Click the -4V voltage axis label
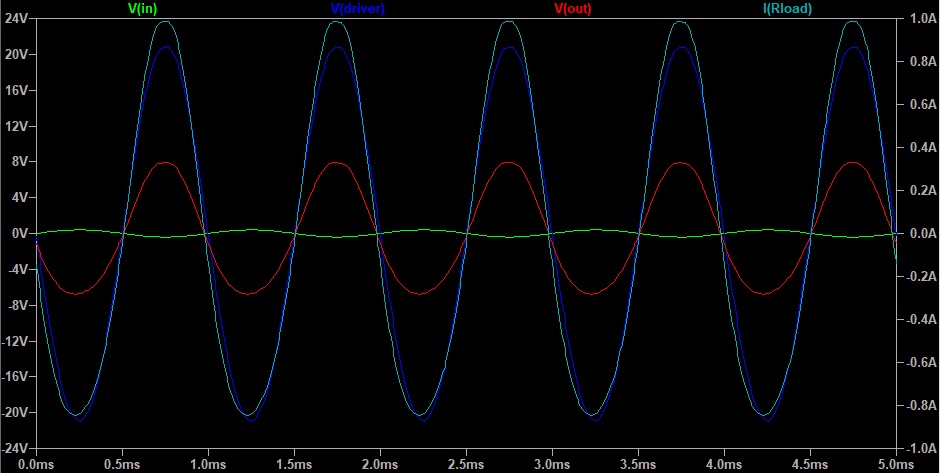Image resolution: width=941 pixels, height=473 pixels. (x=17, y=270)
